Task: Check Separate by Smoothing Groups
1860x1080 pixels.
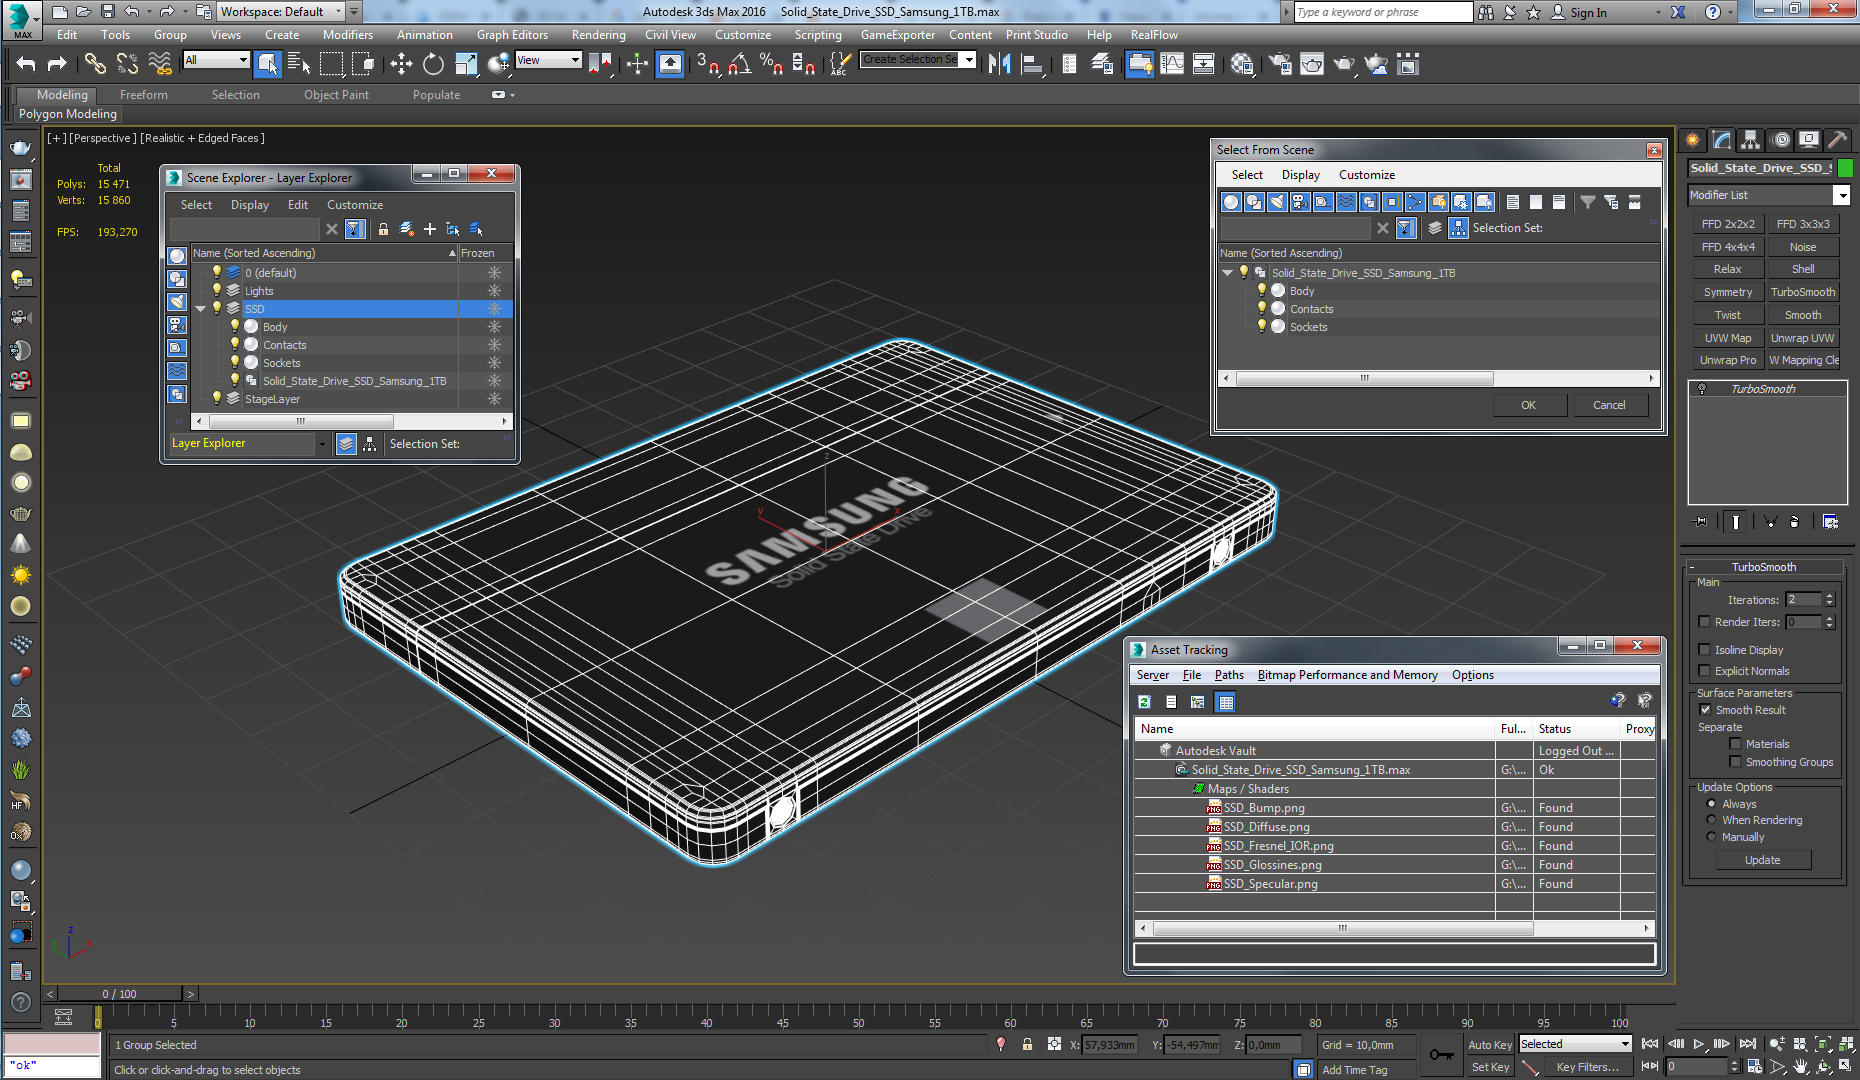Action: click(x=1735, y=761)
